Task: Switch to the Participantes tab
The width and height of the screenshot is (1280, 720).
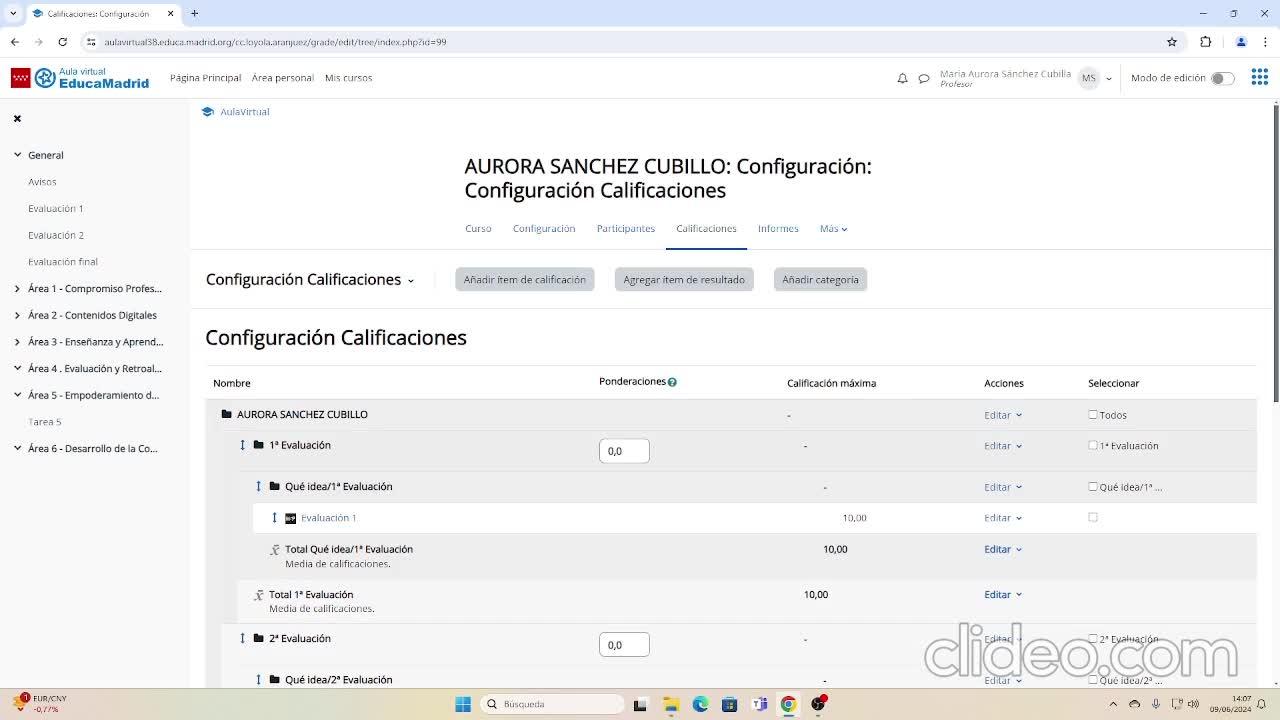Action: tap(626, 229)
